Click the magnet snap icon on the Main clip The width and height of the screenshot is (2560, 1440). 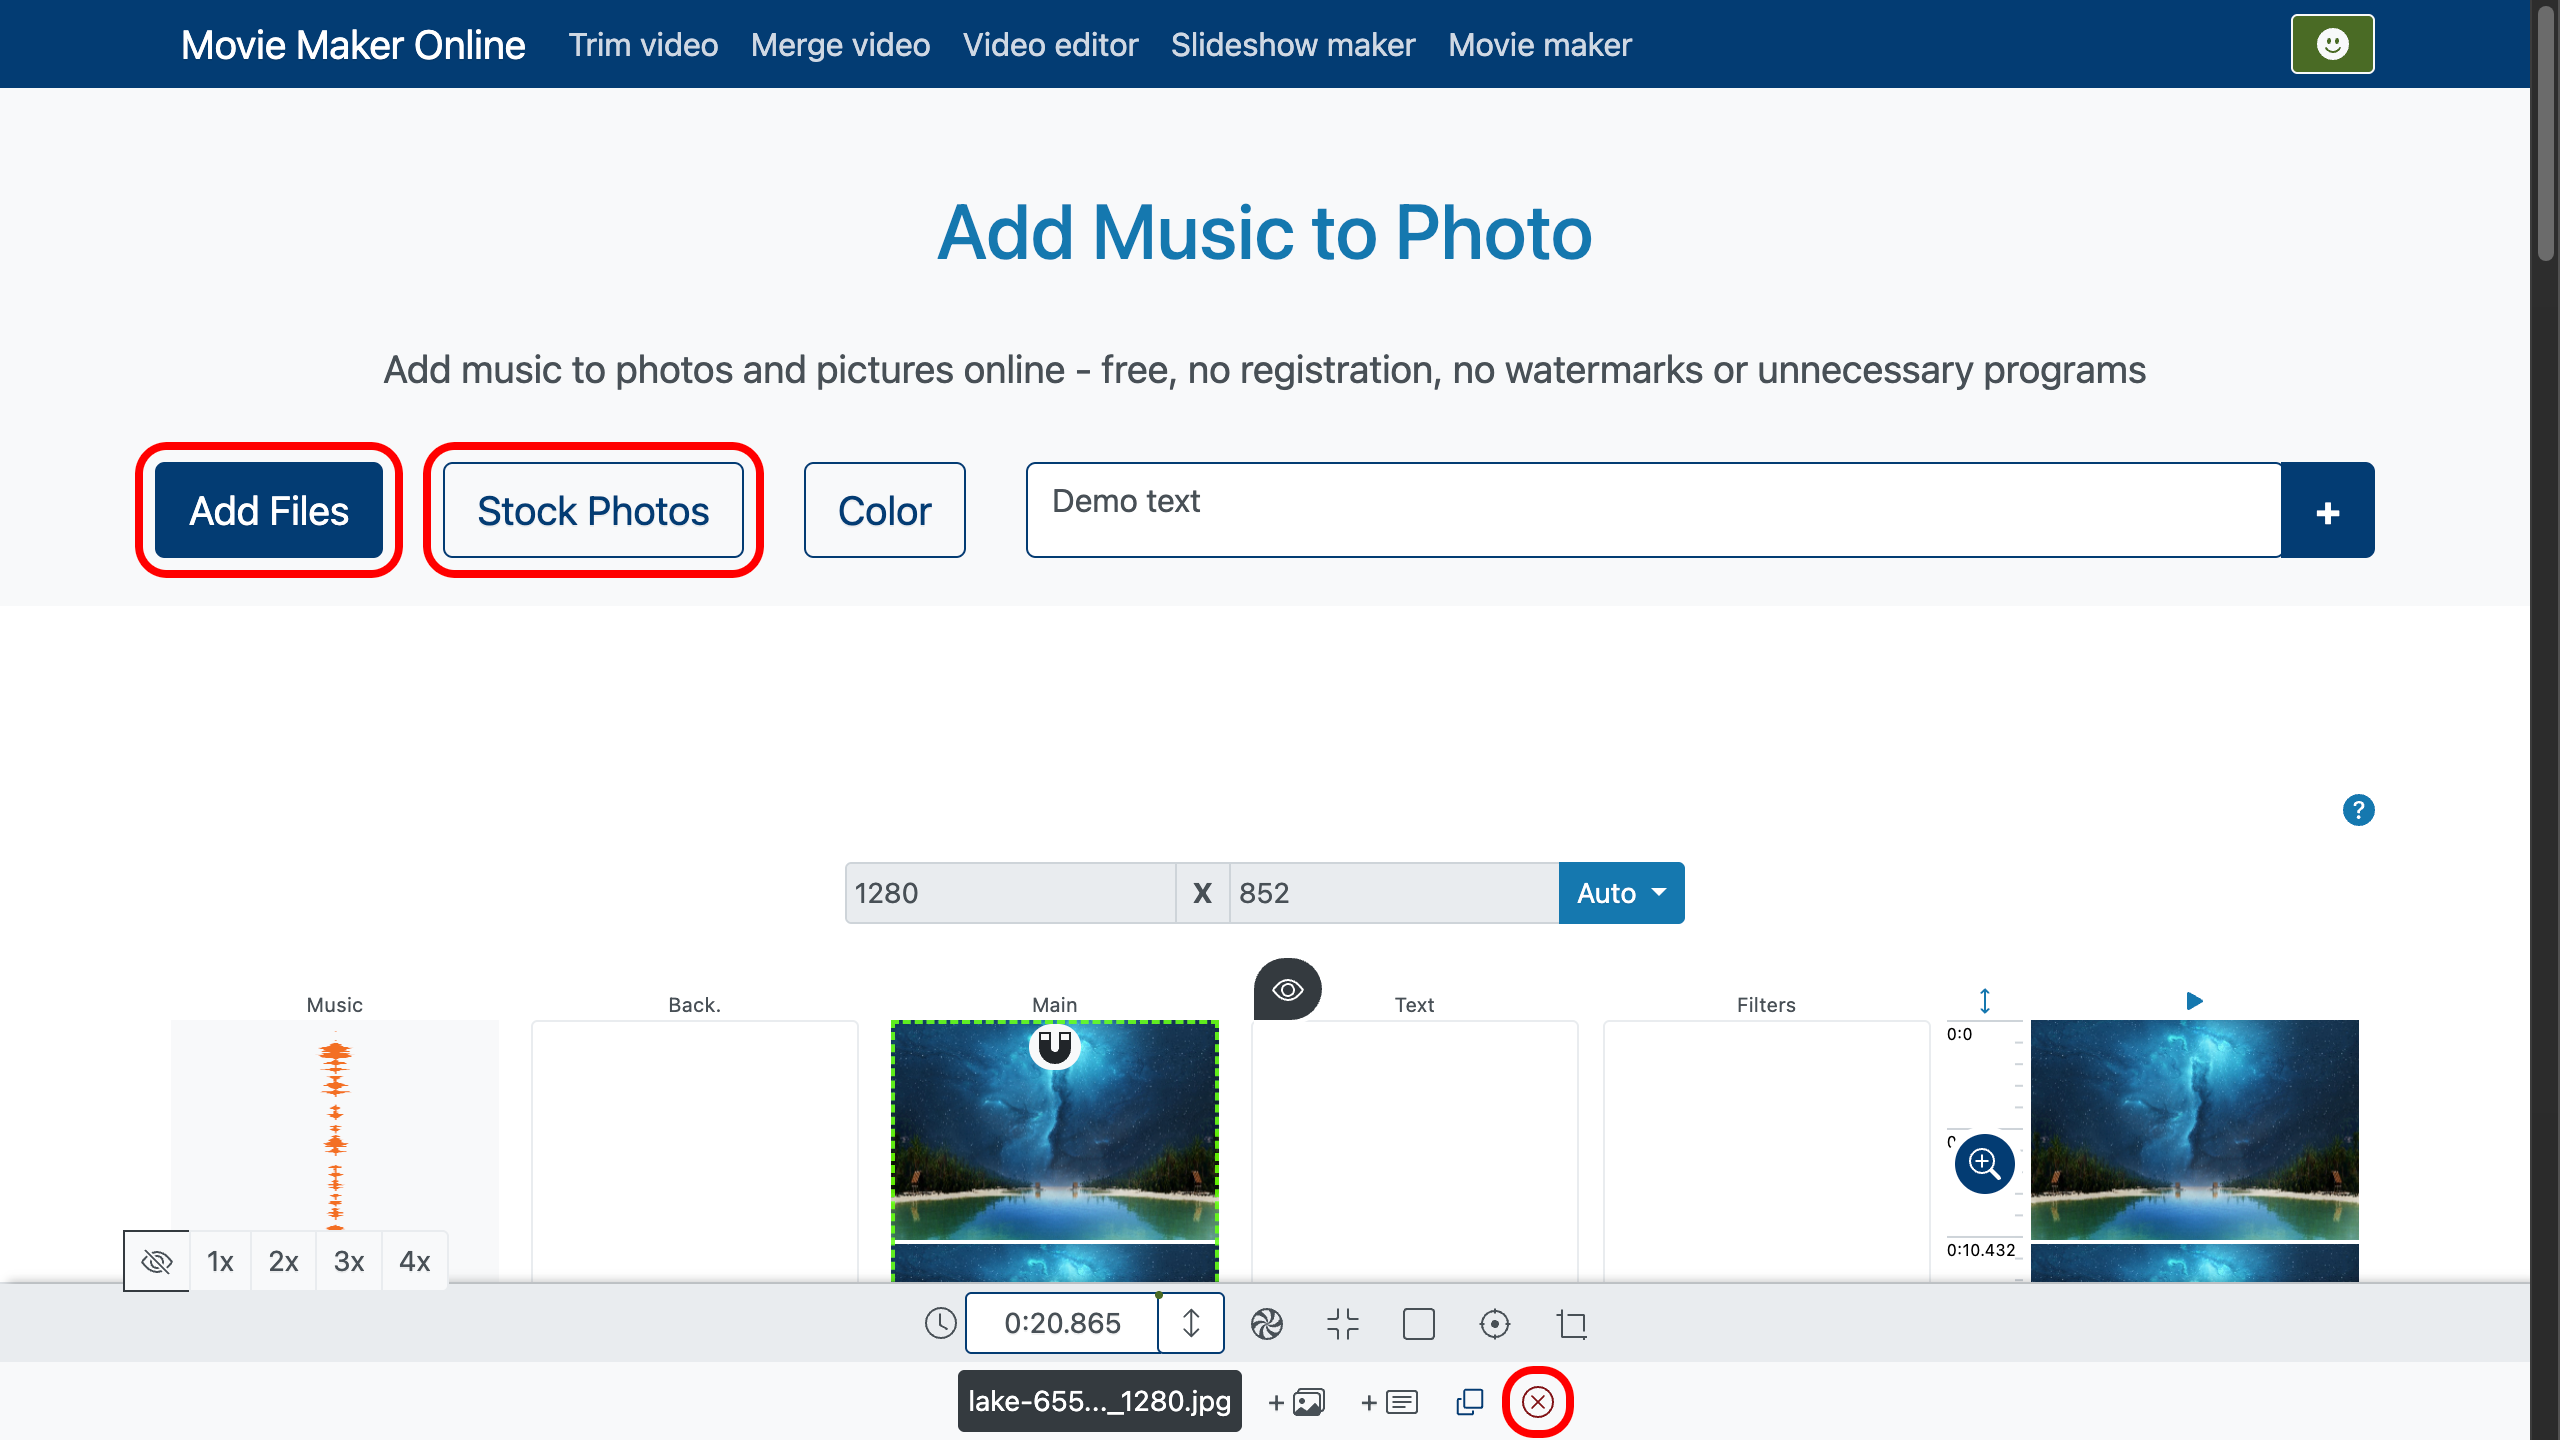click(x=1054, y=1046)
